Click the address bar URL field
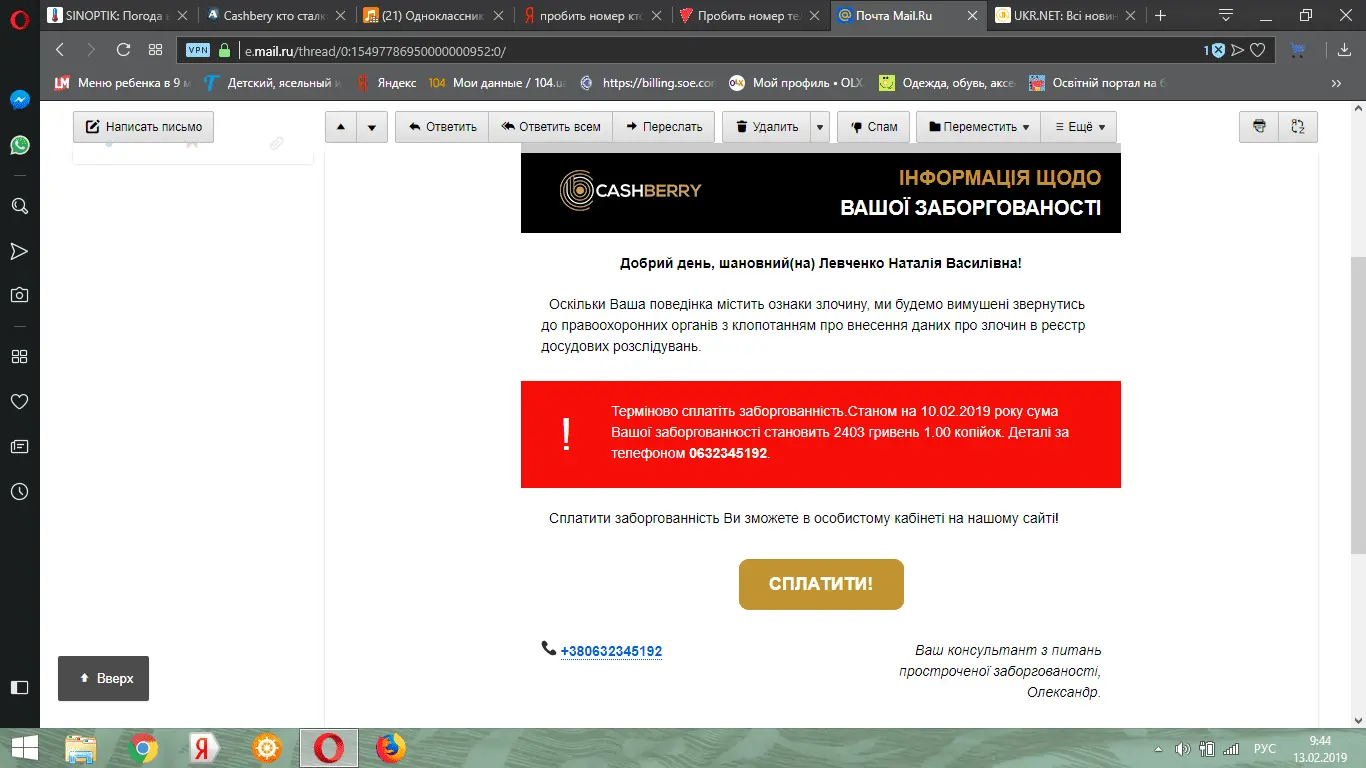This screenshot has height=768, width=1366. click(x=700, y=50)
